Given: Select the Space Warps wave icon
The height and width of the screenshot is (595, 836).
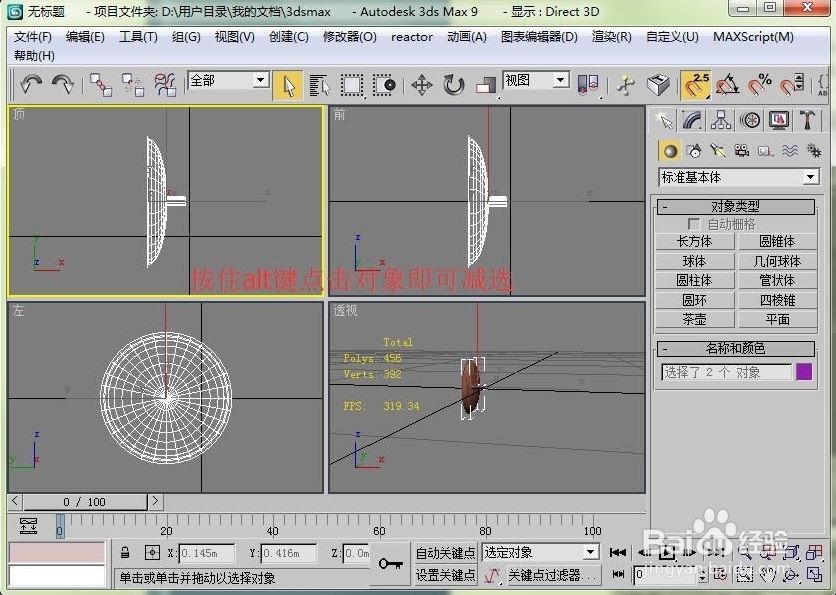Looking at the screenshot, I should tap(790, 151).
